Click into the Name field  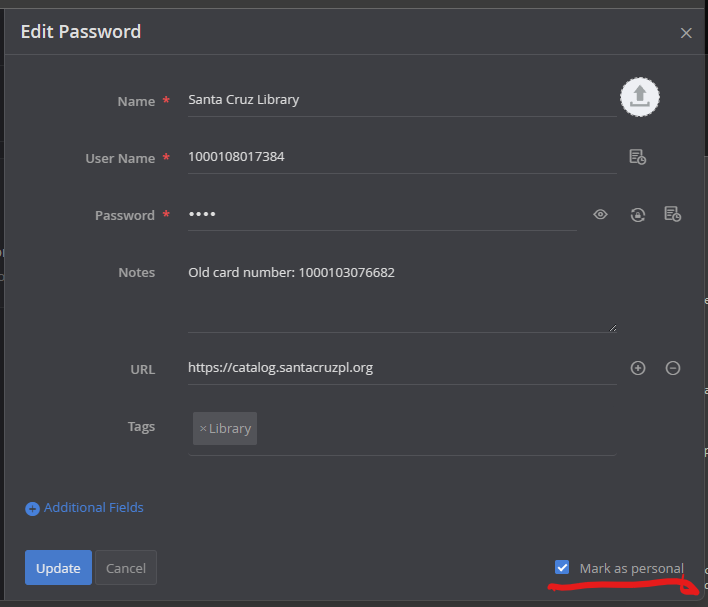click(x=400, y=100)
